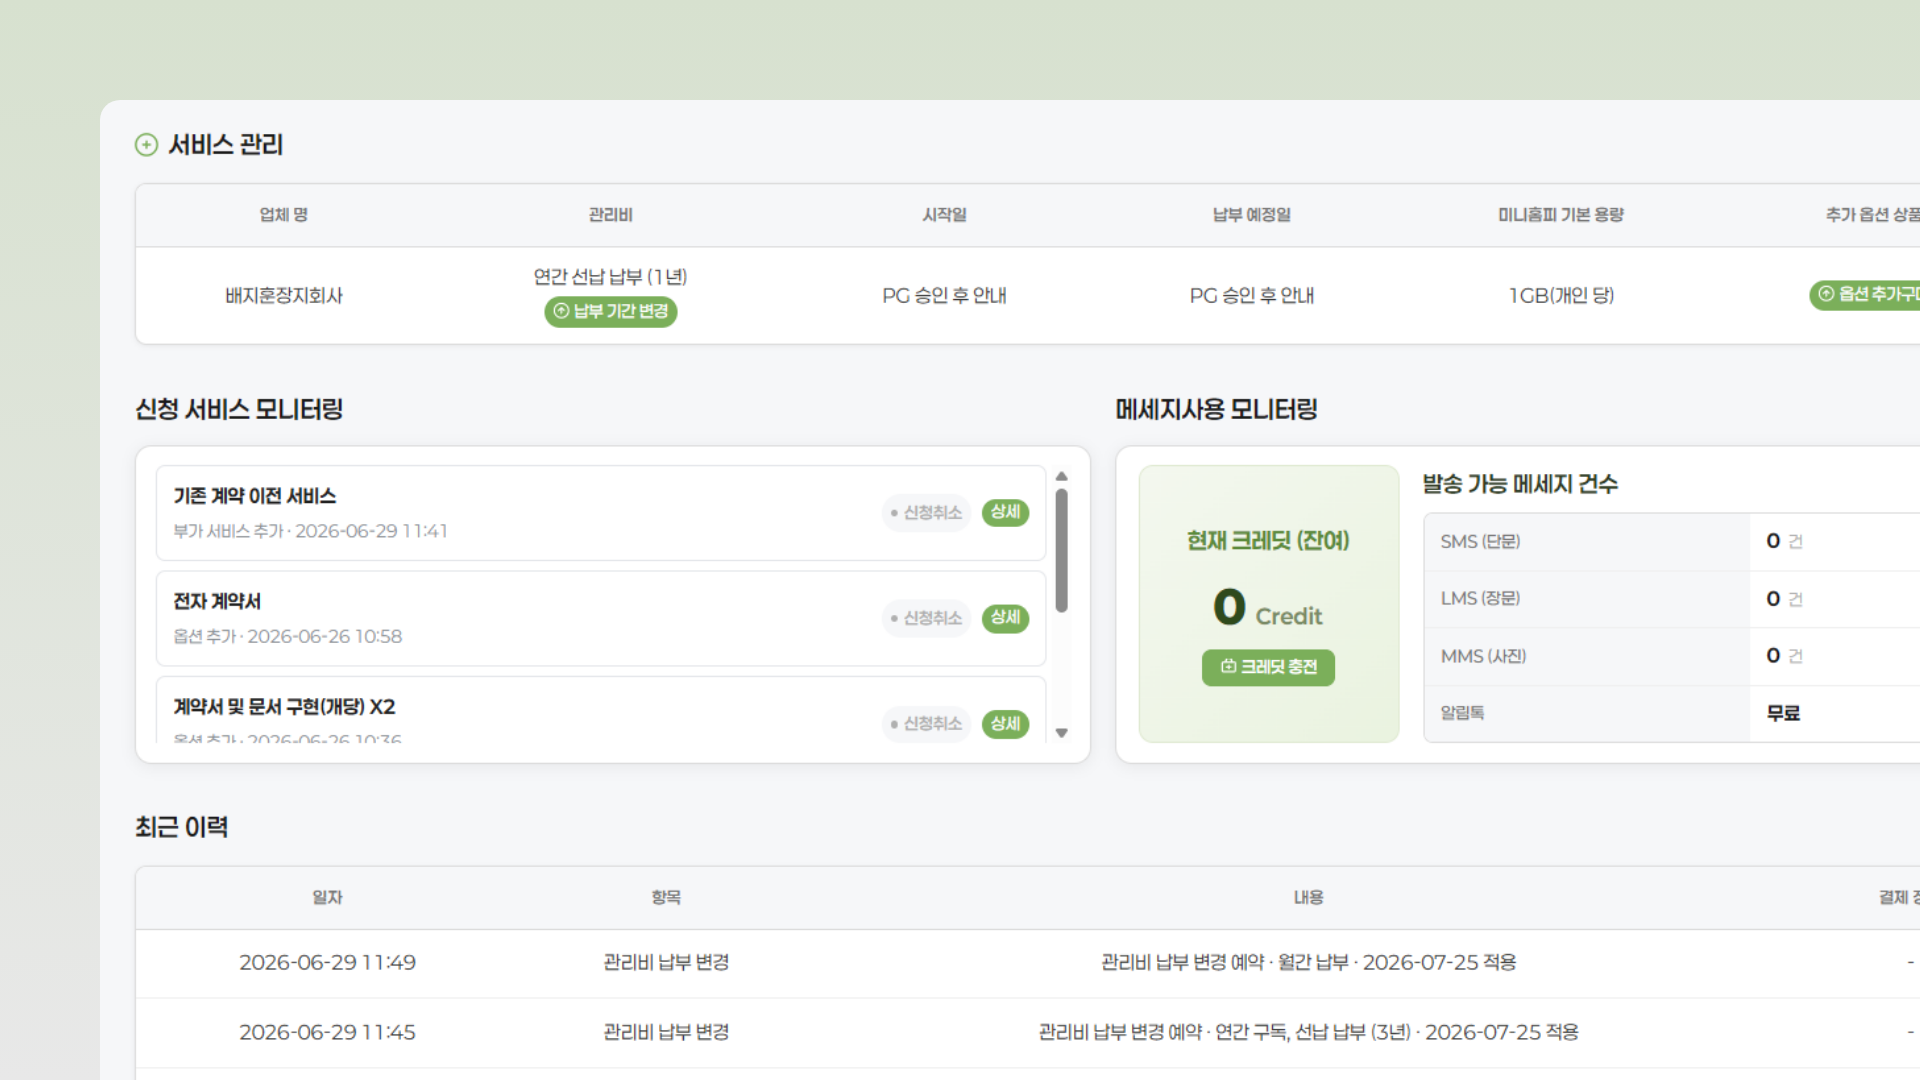Select the 전자 계약서 card

[x=601, y=618]
